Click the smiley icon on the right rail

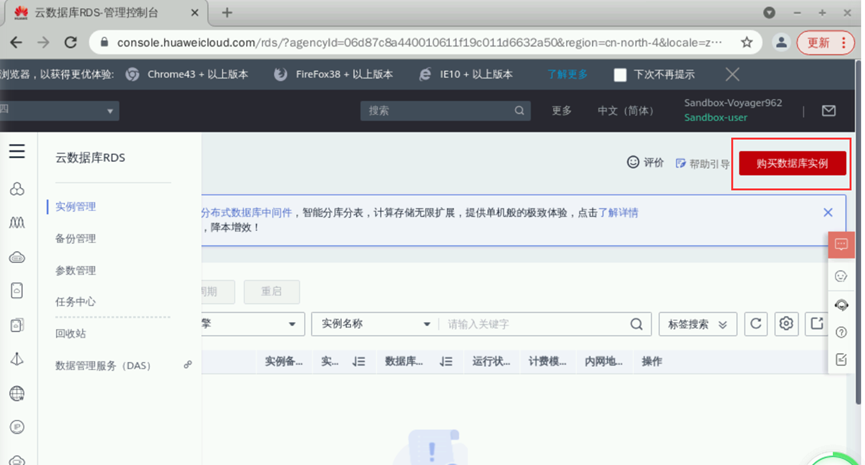tap(841, 276)
